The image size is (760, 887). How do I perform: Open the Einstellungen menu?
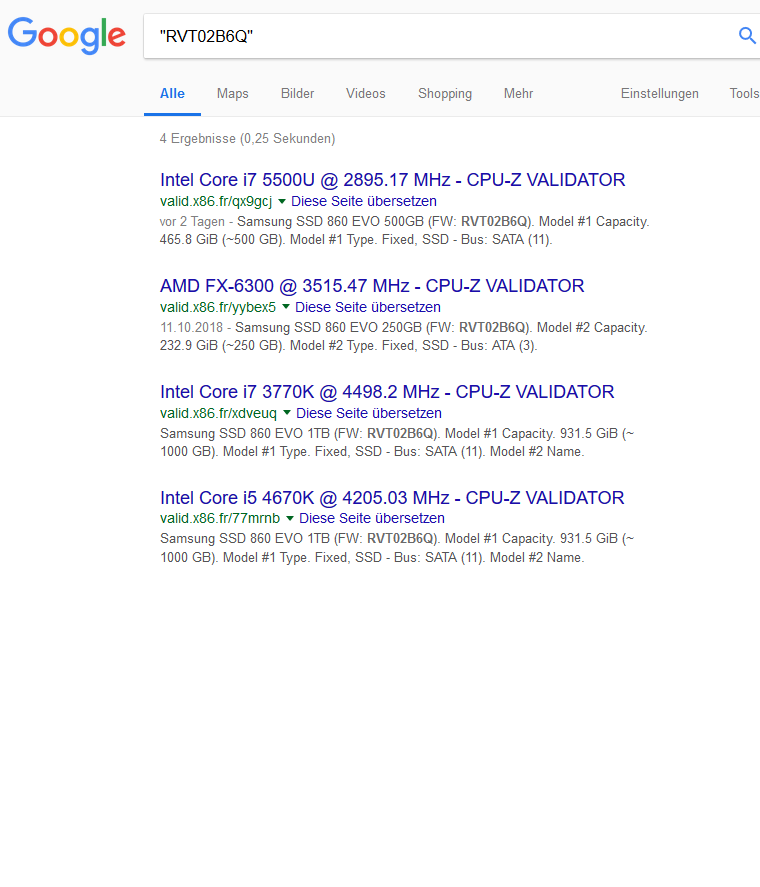[659, 93]
